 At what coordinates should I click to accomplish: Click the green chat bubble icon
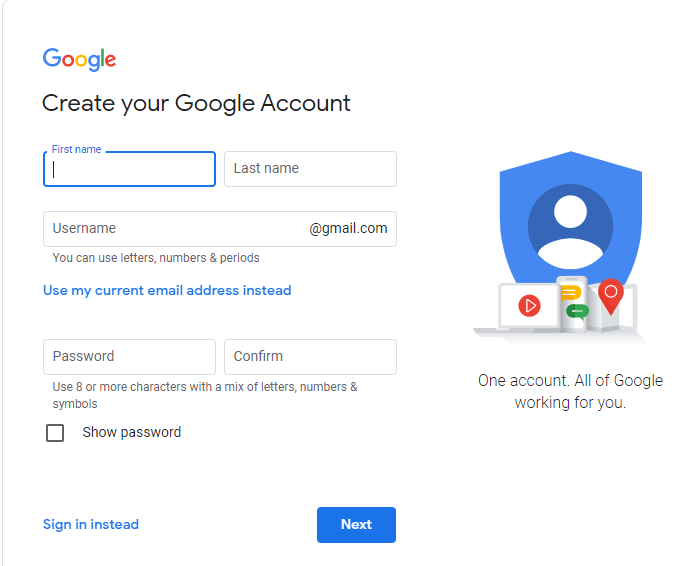click(577, 312)
